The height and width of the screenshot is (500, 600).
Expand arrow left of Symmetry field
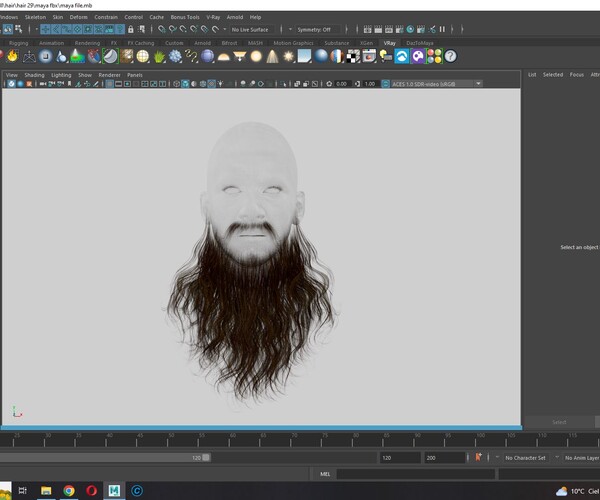pyautogui.click(x=290, y=29)
